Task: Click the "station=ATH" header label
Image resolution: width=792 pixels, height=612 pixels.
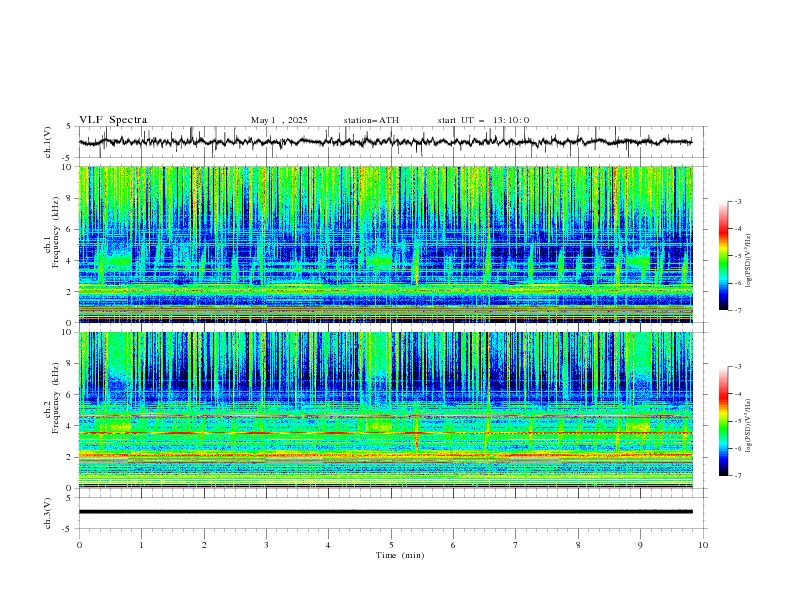Action: [x=371, y=120]
